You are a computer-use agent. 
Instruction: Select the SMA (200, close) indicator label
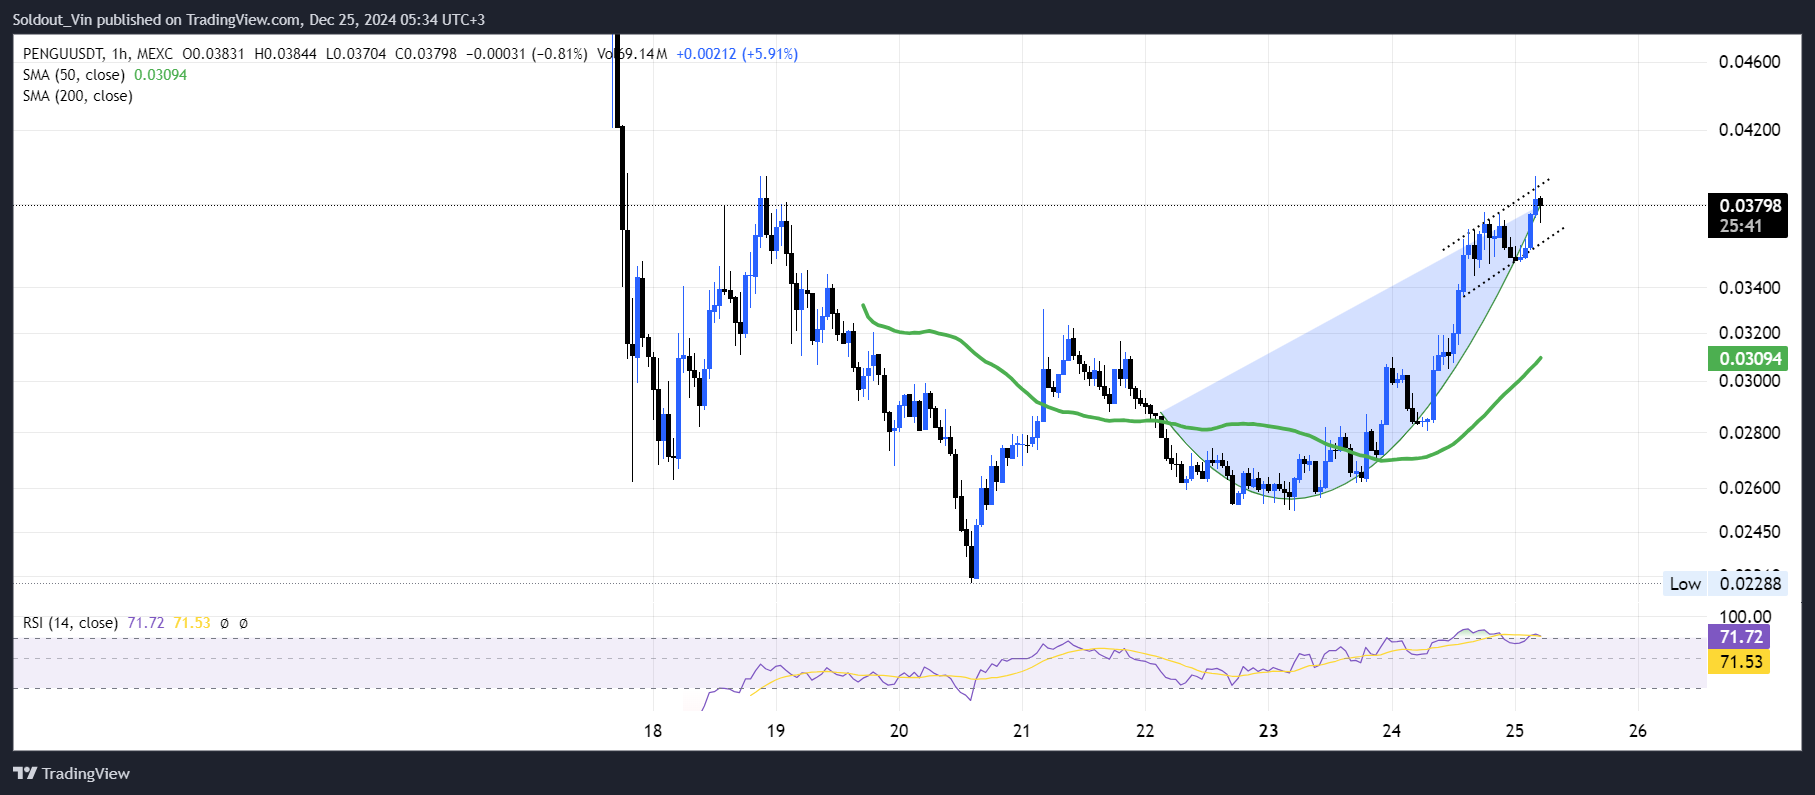point(78,96)
